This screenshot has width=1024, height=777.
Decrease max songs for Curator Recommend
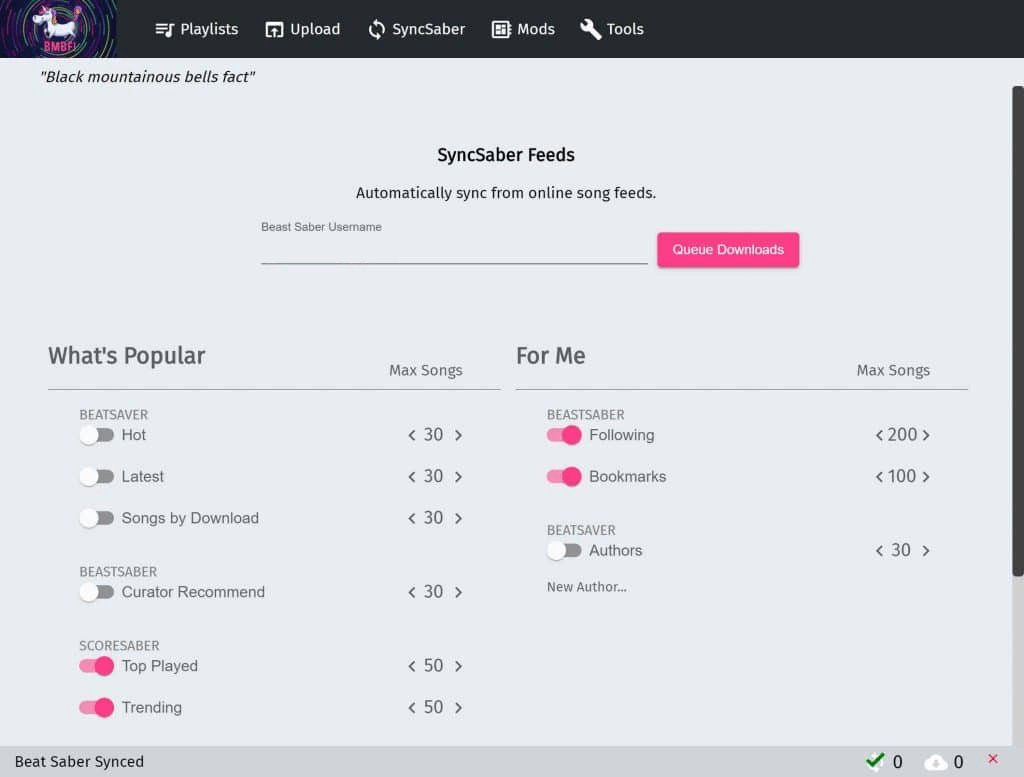click(x=411, y=592)
